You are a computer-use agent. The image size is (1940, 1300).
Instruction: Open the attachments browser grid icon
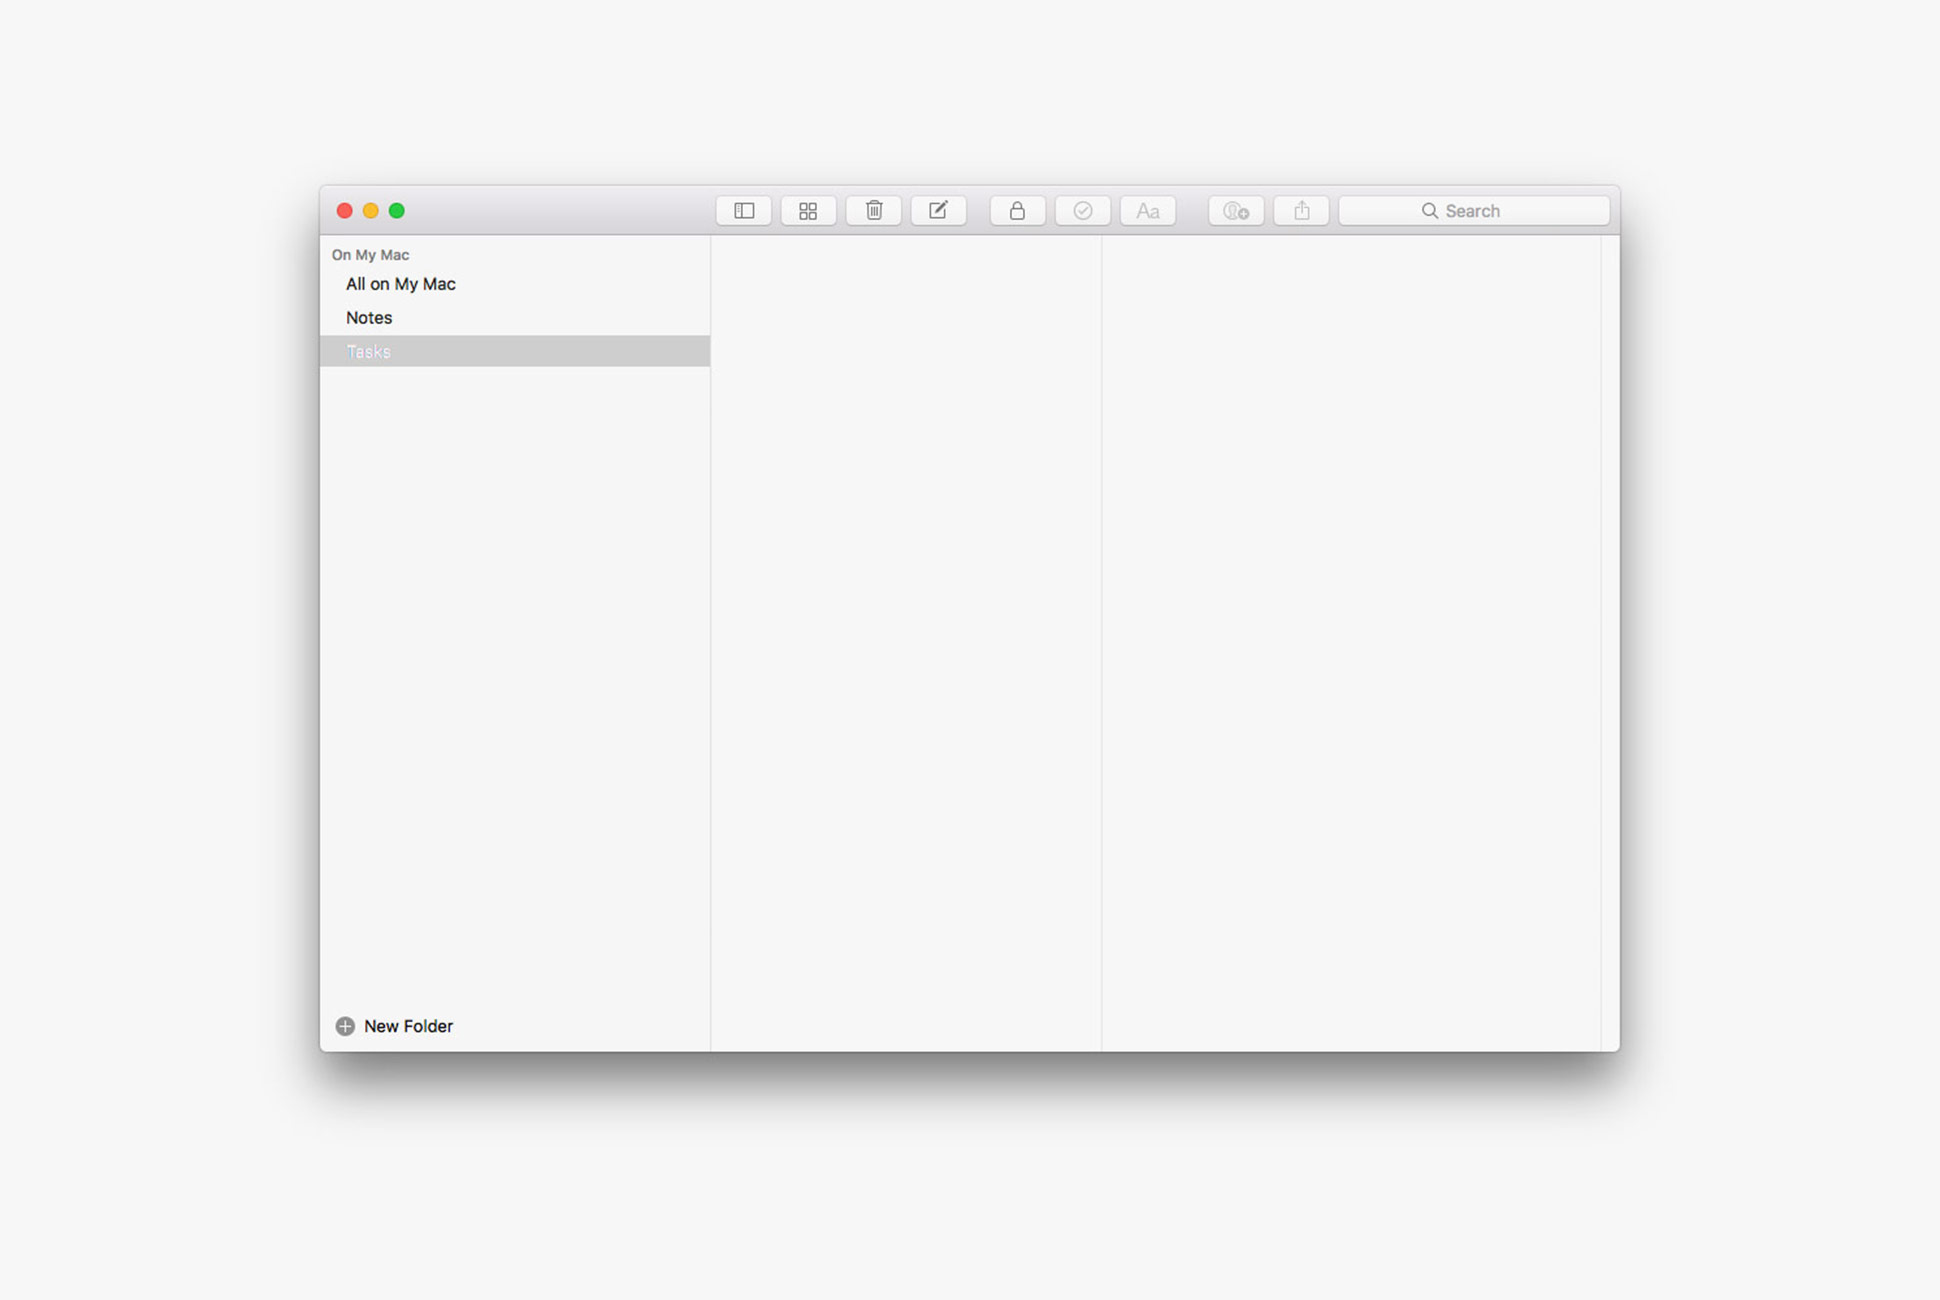coord(808,211)
